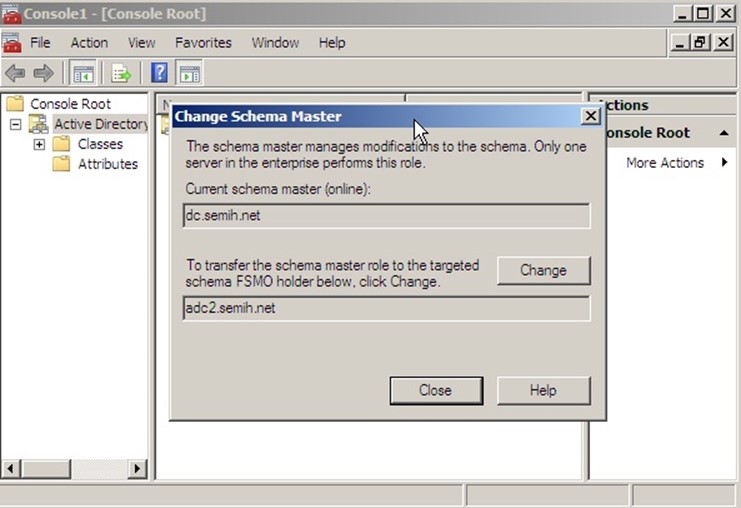Click the Change button to transfer role
741x508 pixels.
click(543, 270)
